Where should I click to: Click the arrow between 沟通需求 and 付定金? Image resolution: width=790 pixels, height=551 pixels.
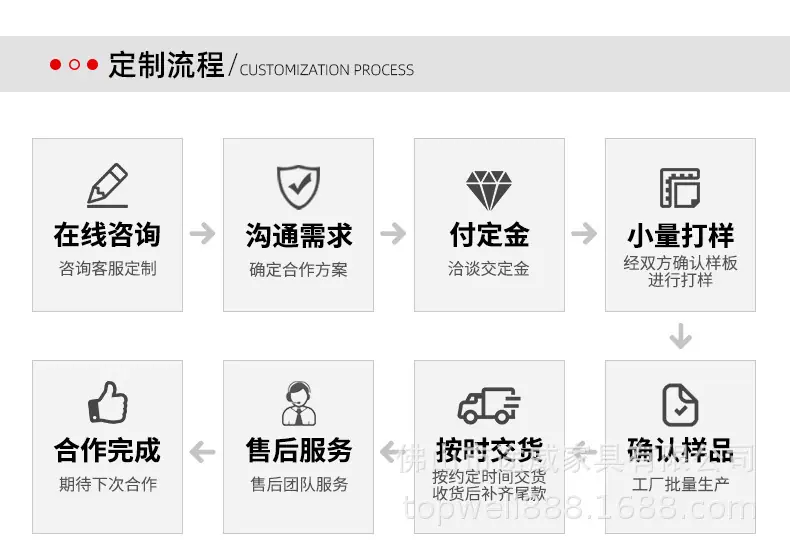(x=393, y=233)
